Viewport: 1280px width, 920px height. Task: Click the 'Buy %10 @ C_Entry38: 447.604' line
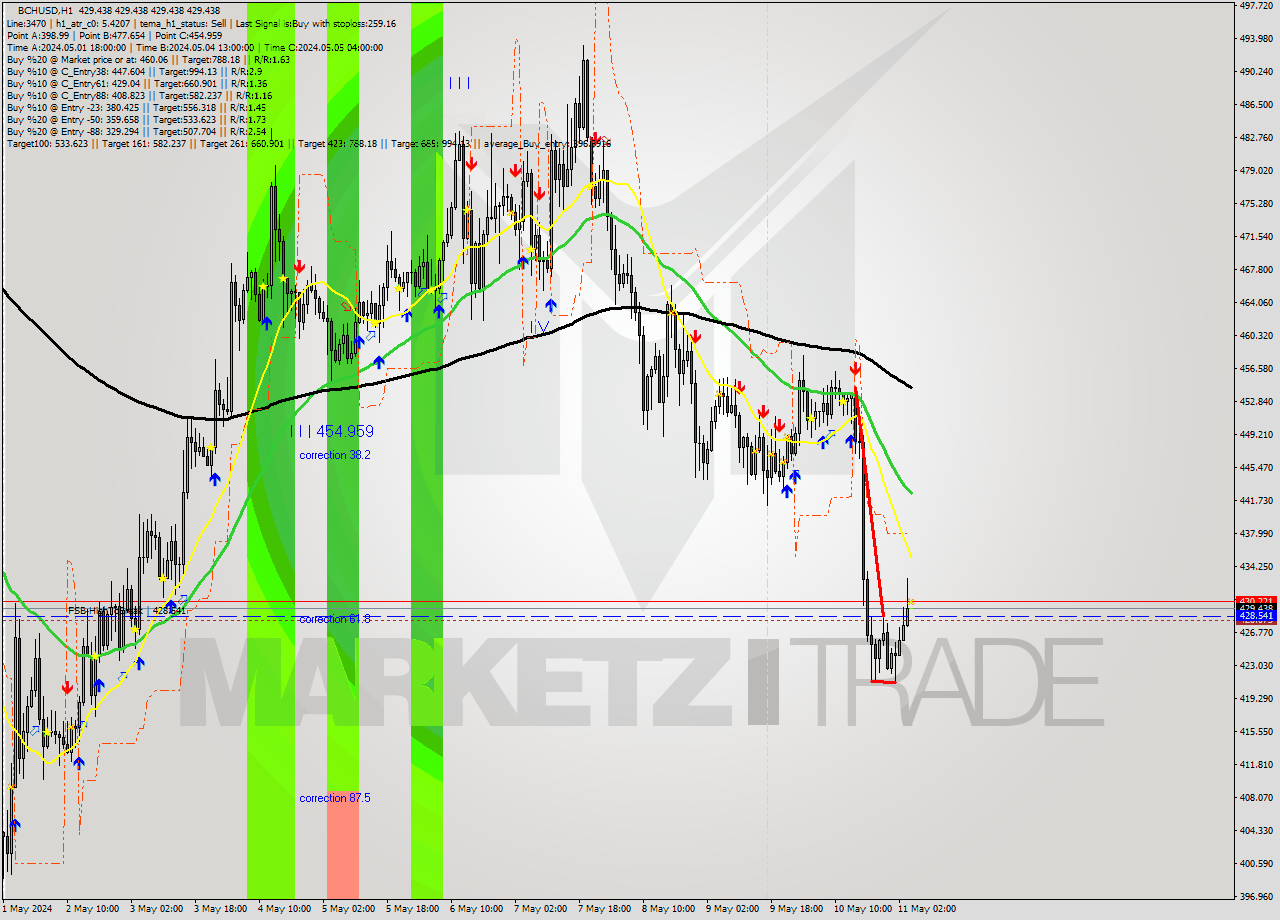point(134,71)
